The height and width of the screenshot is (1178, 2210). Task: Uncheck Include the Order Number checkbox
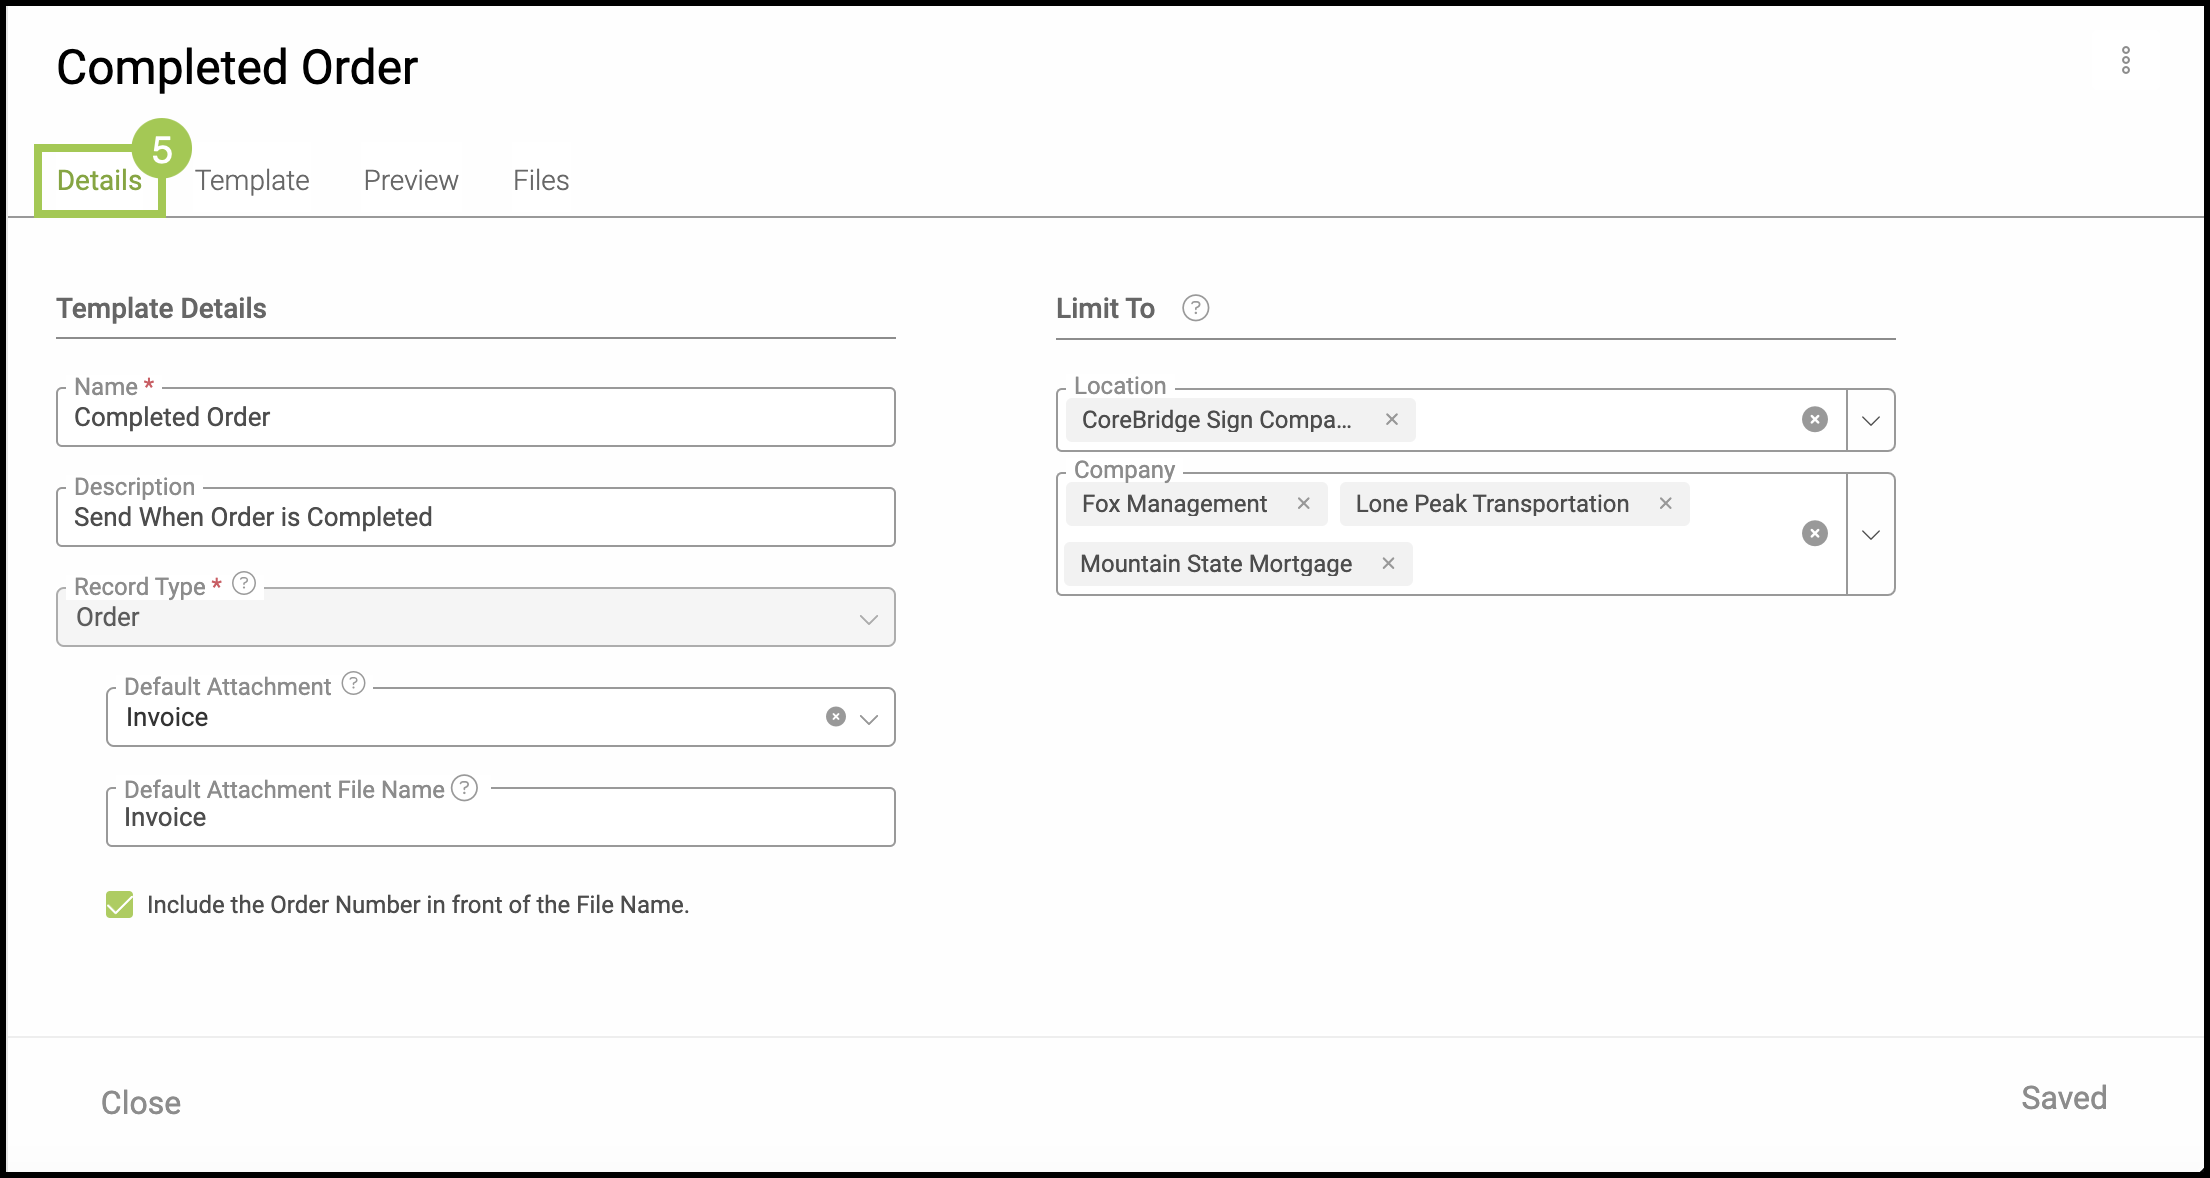click(x=120, y=905)
